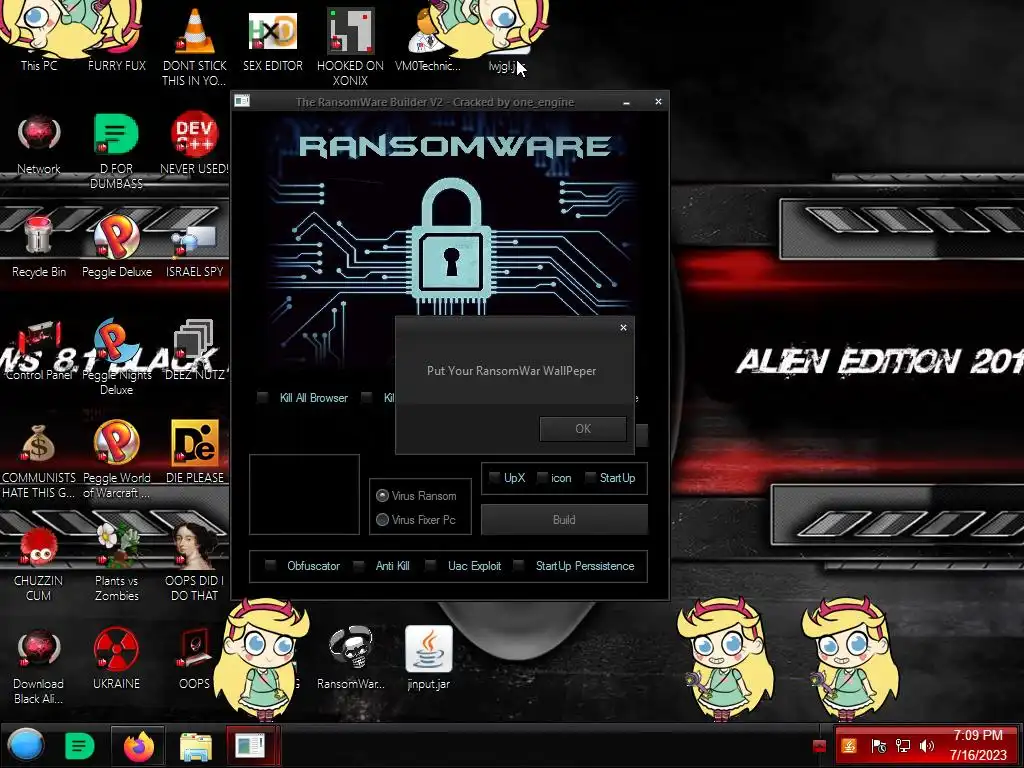Select the Virus Ransom radio button
This screenshot has width=1024, height=768.
(x=383, y=496)
